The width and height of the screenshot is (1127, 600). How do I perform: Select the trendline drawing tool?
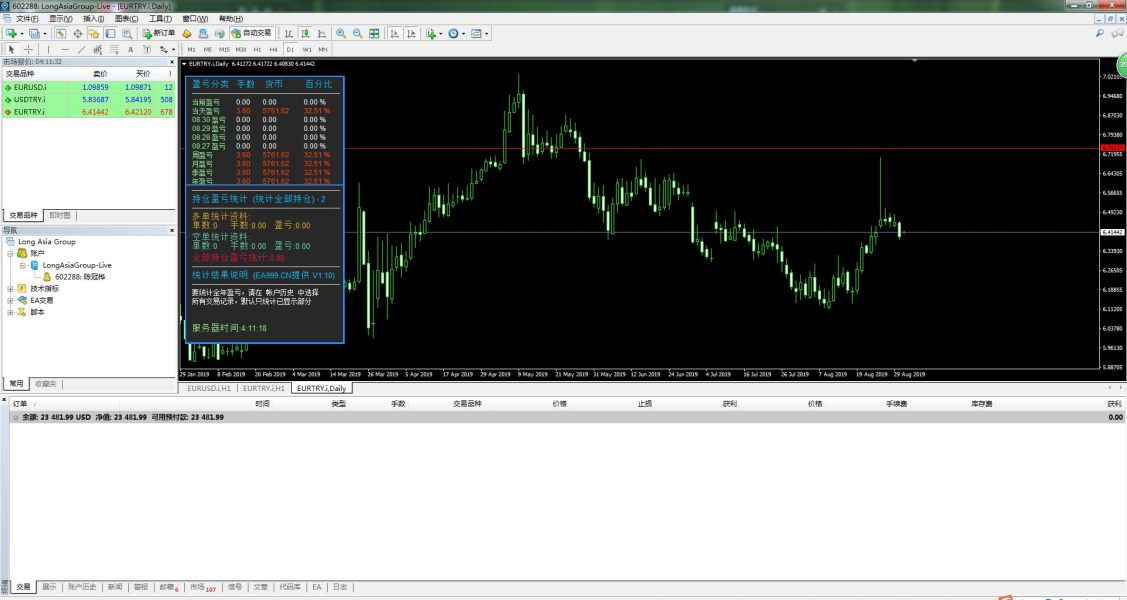tap(82, 49)
